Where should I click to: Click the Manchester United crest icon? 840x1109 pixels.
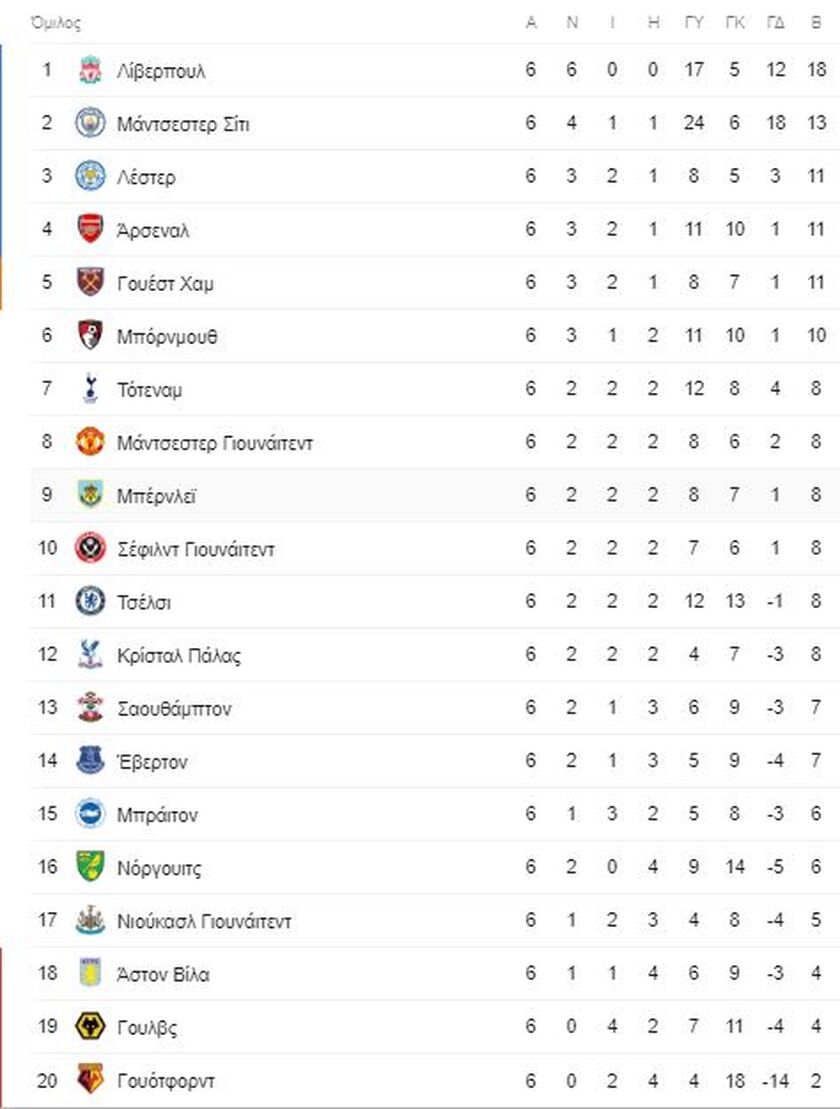pos(90,442)
